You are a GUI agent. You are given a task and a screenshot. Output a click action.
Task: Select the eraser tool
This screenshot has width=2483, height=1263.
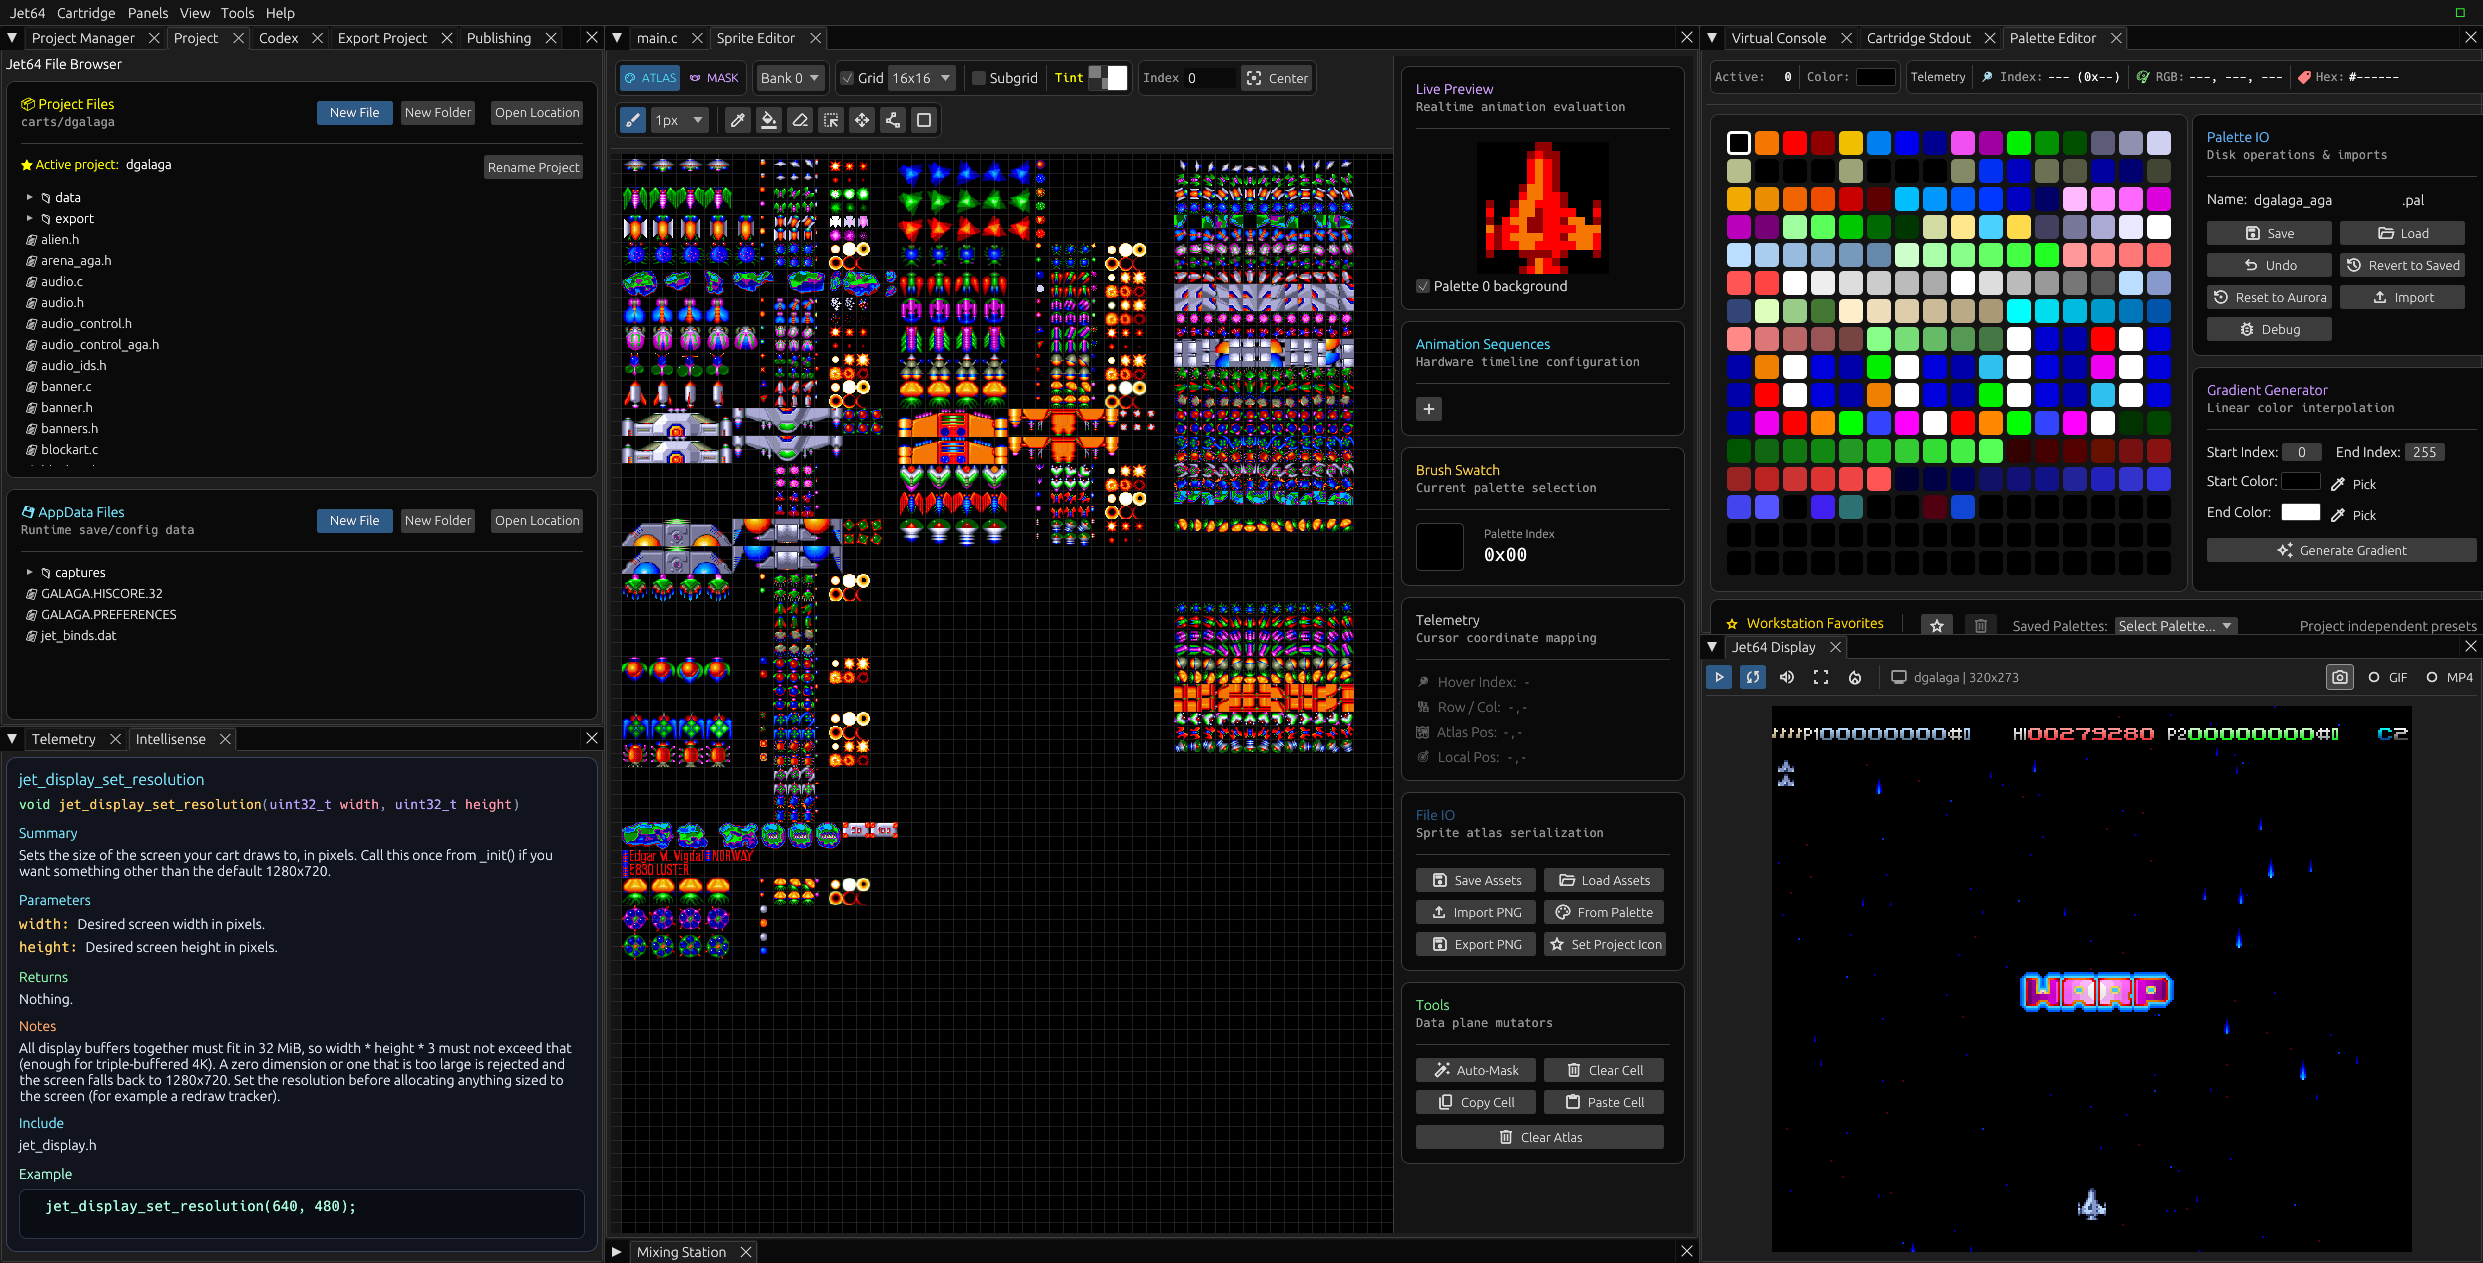pyautogui.click(x=800, y=121)
